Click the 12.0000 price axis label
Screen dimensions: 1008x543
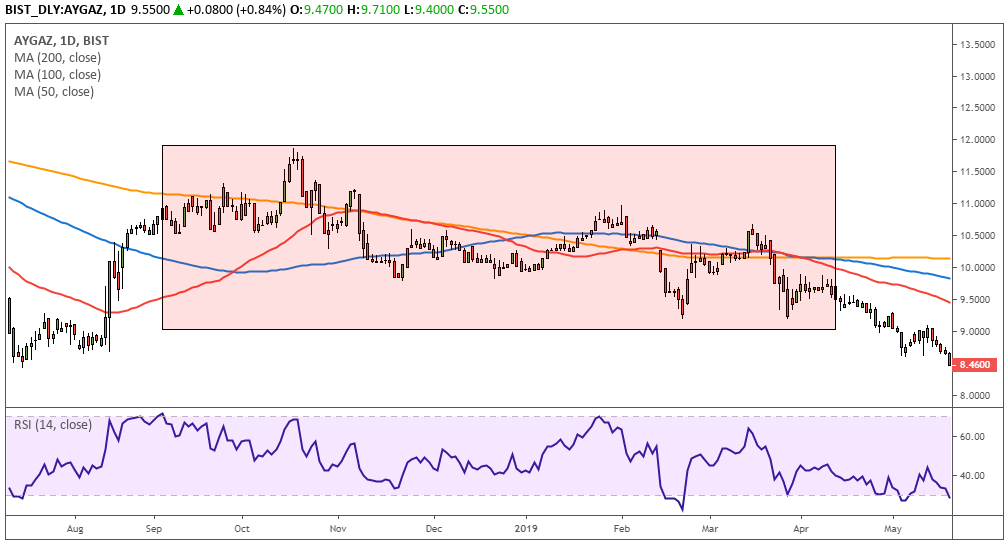tap(977, 139)
